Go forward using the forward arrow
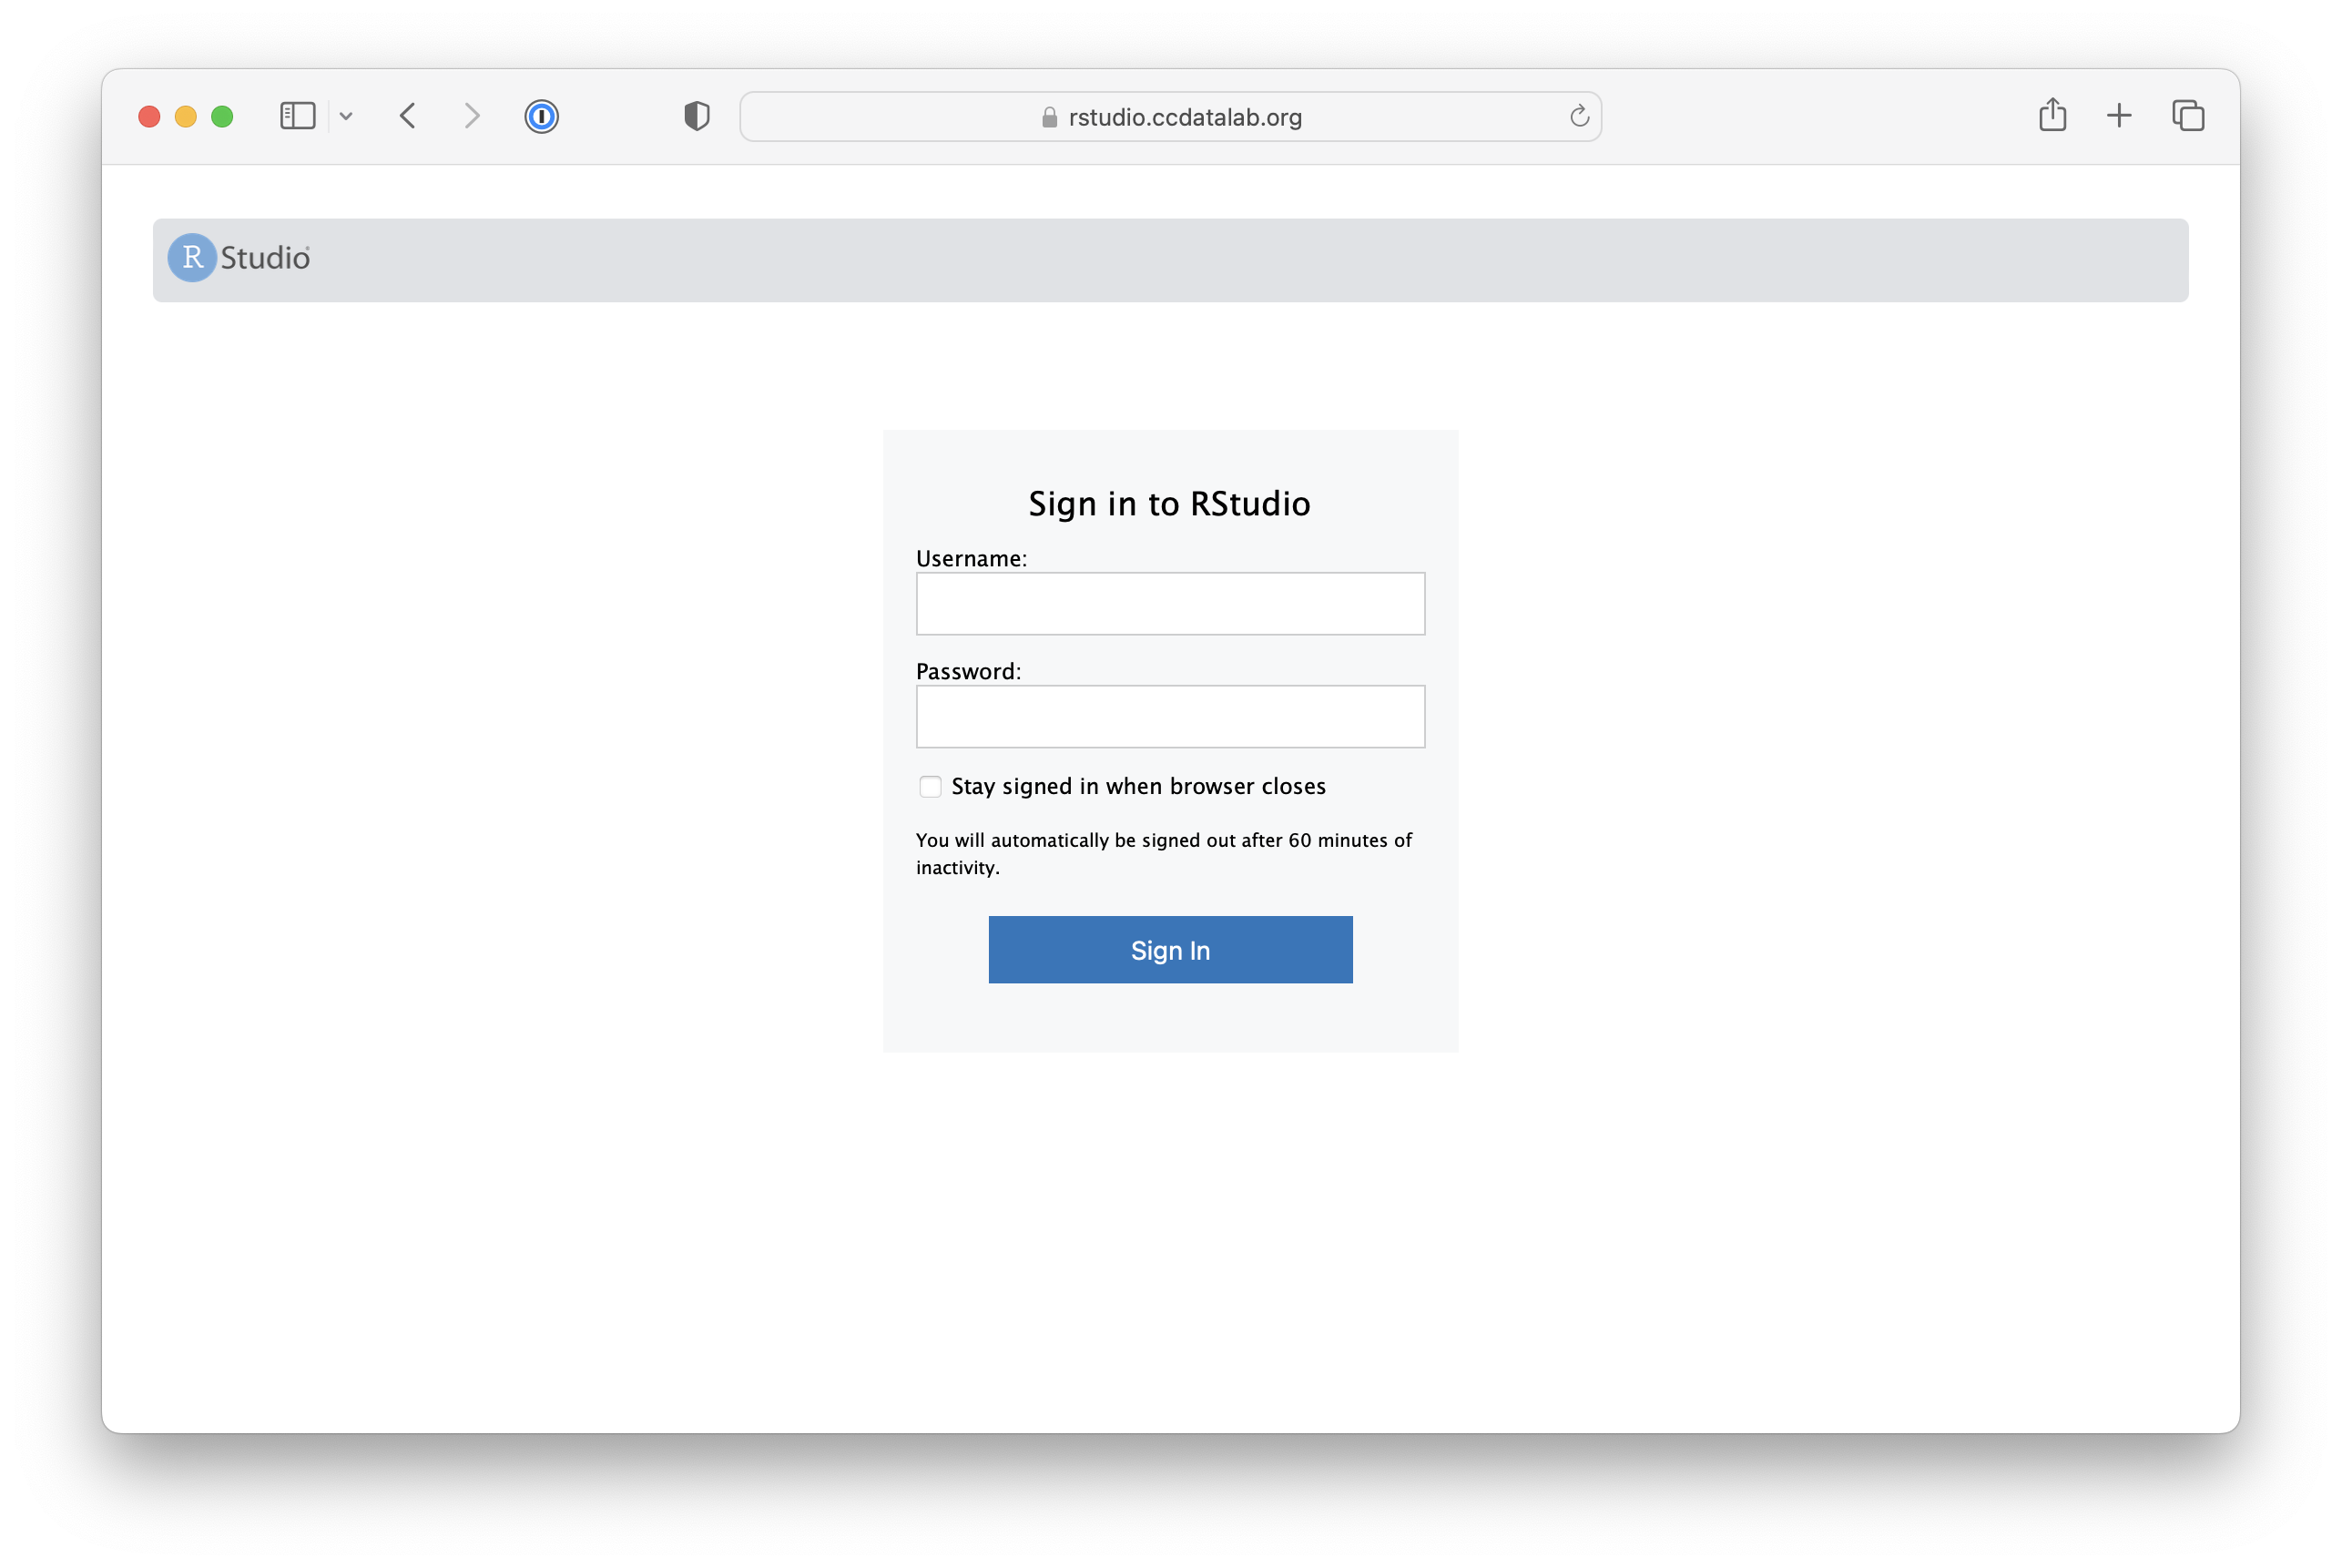 (x=471, y=116)
